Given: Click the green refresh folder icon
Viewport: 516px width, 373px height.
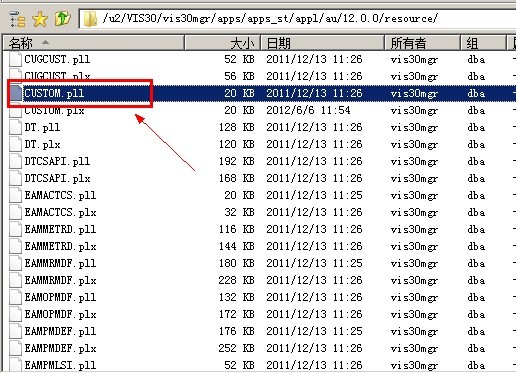Looking at the screenshot, I should pyautogui.click(x=63, y=18).
